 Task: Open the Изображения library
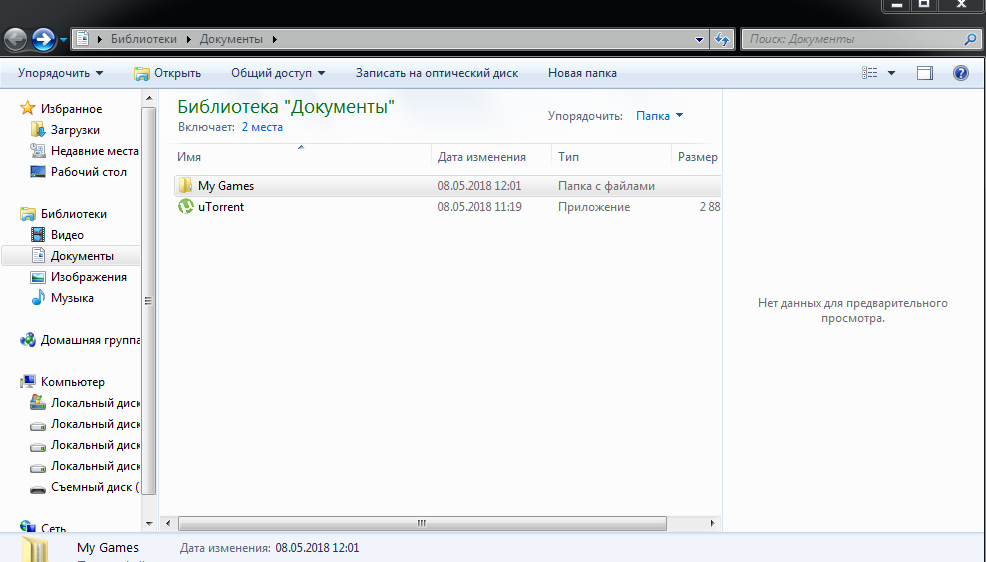point(89,277)
